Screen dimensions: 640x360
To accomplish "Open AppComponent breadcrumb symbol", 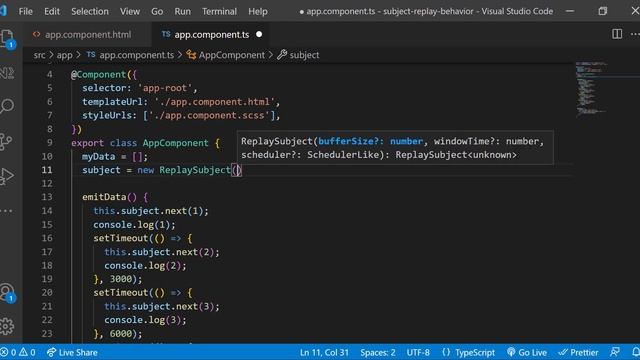I will [x=226, y=55].
